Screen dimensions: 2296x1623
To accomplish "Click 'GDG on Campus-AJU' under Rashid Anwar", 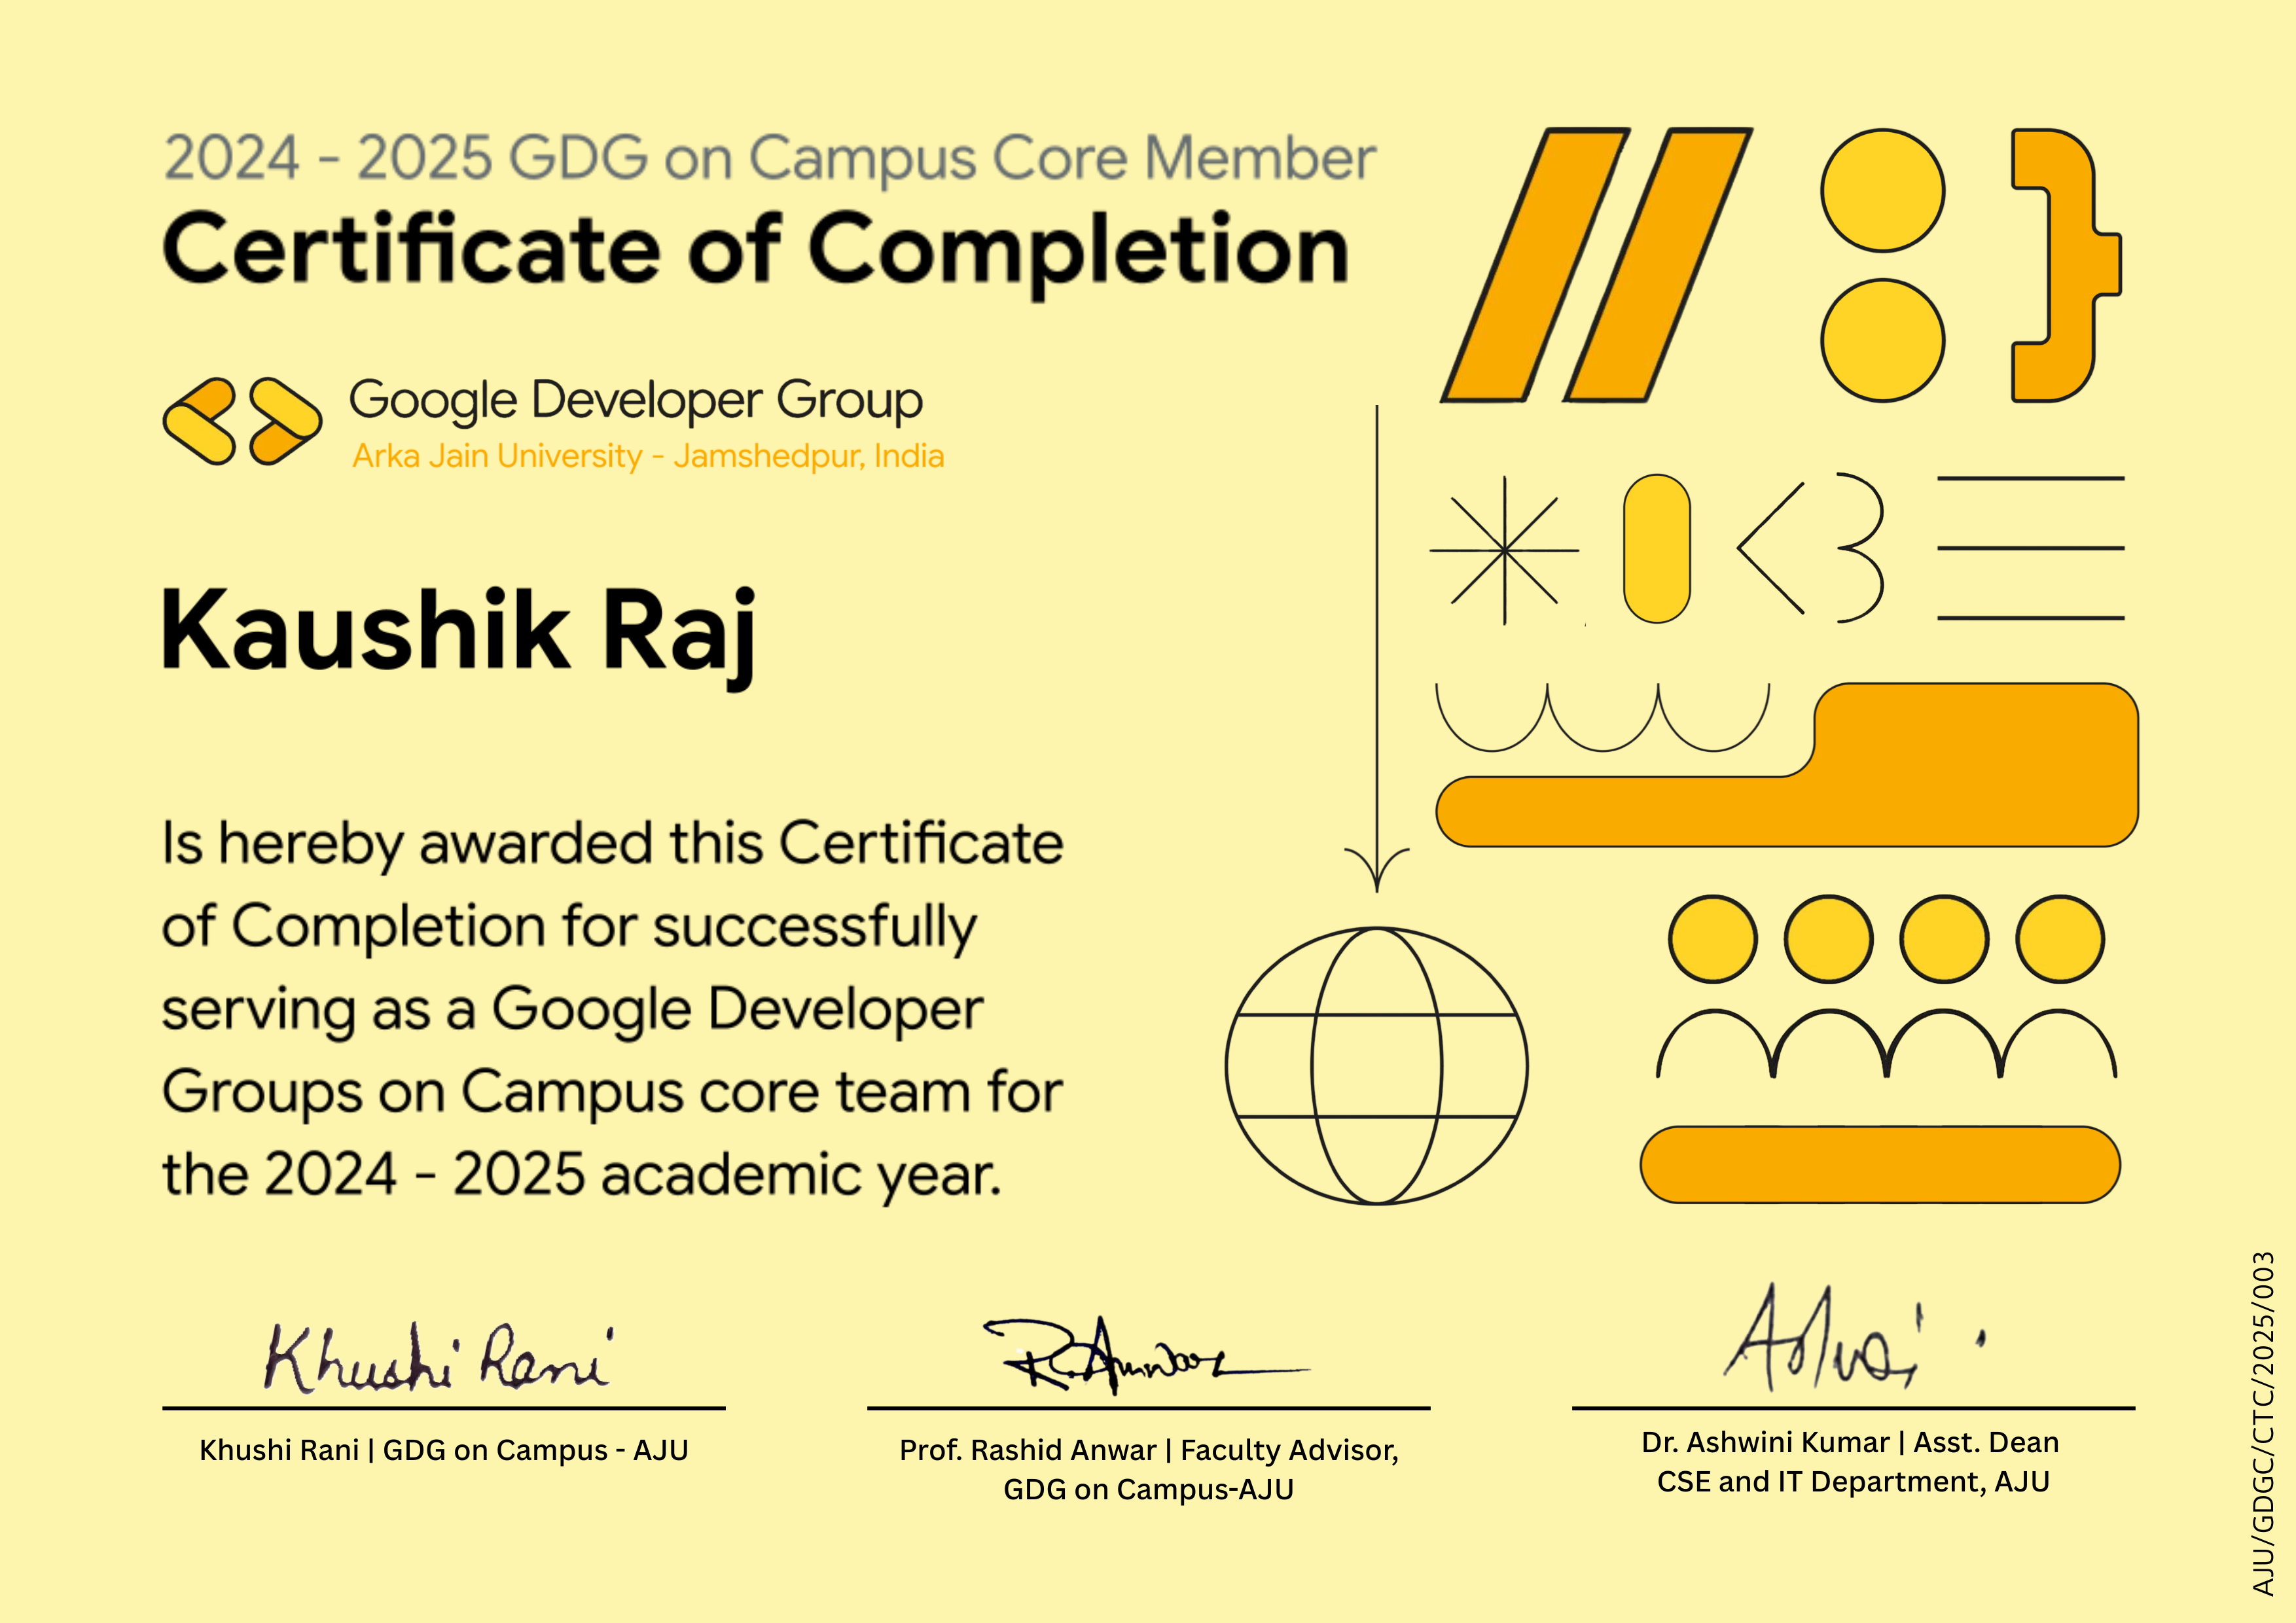I will click(1149, 1490).
